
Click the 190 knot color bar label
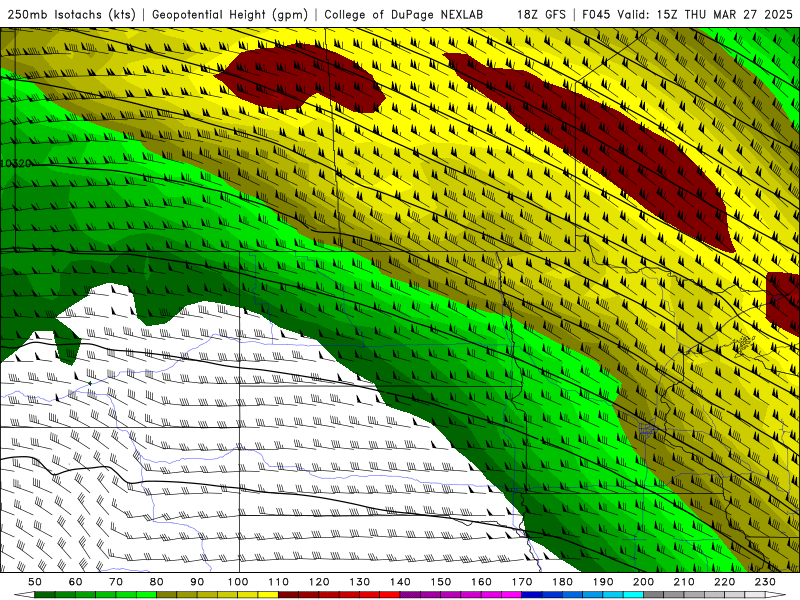point(603,582)
